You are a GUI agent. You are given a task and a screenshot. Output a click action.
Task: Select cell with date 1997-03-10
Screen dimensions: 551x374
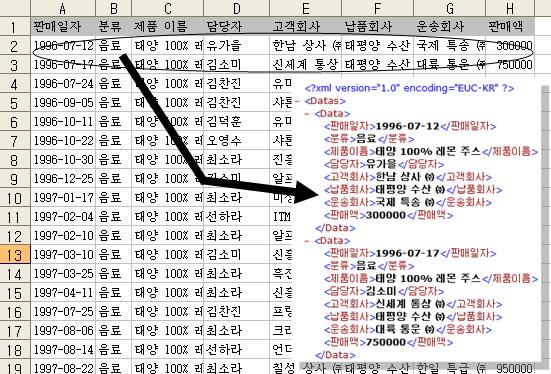(63, 254)
